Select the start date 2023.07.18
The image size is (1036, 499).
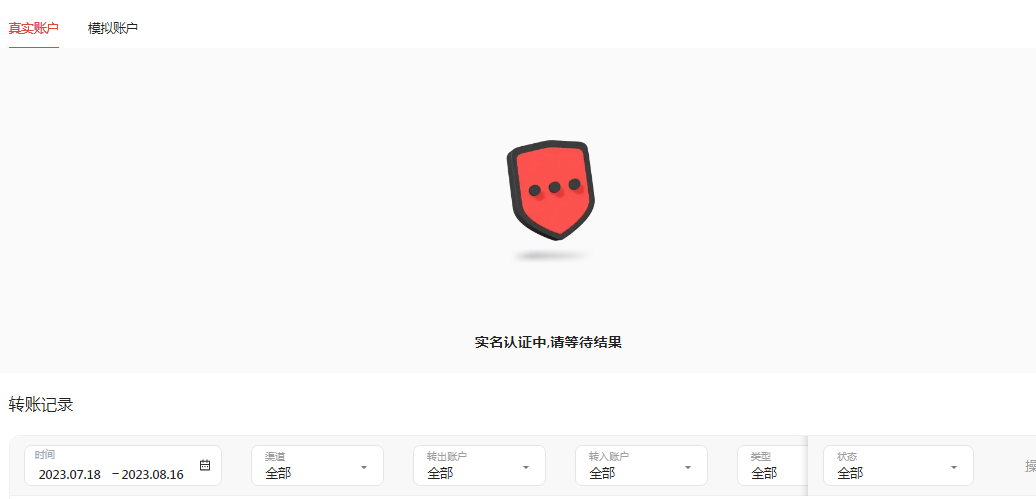coord(69,475)
